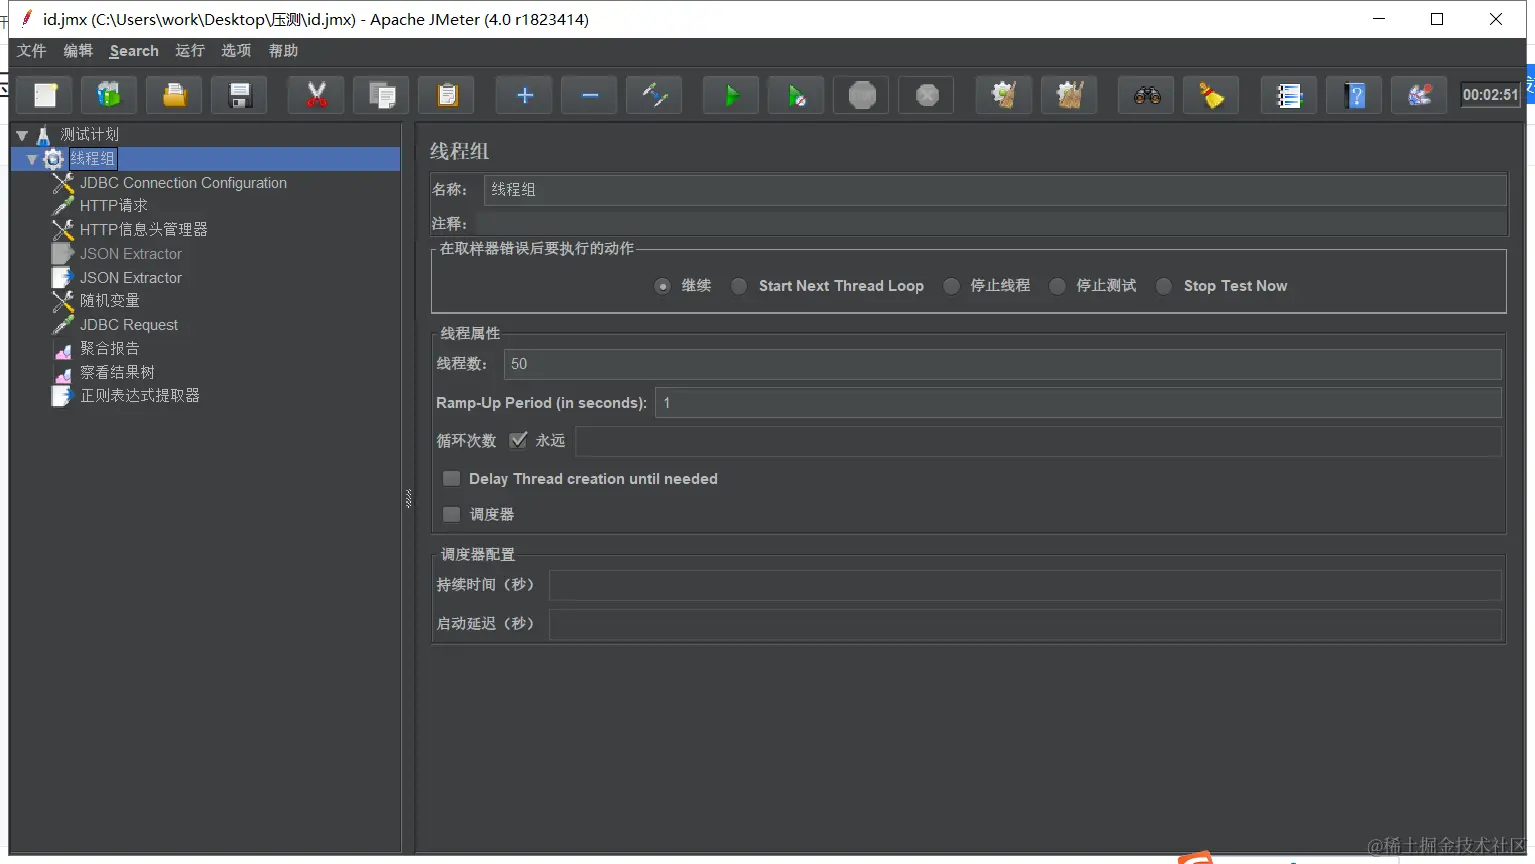Click the plugins icon next to the Help icon
Image resolution: width=1535 pixels, height=864 pixels.
pos(1419,95)
